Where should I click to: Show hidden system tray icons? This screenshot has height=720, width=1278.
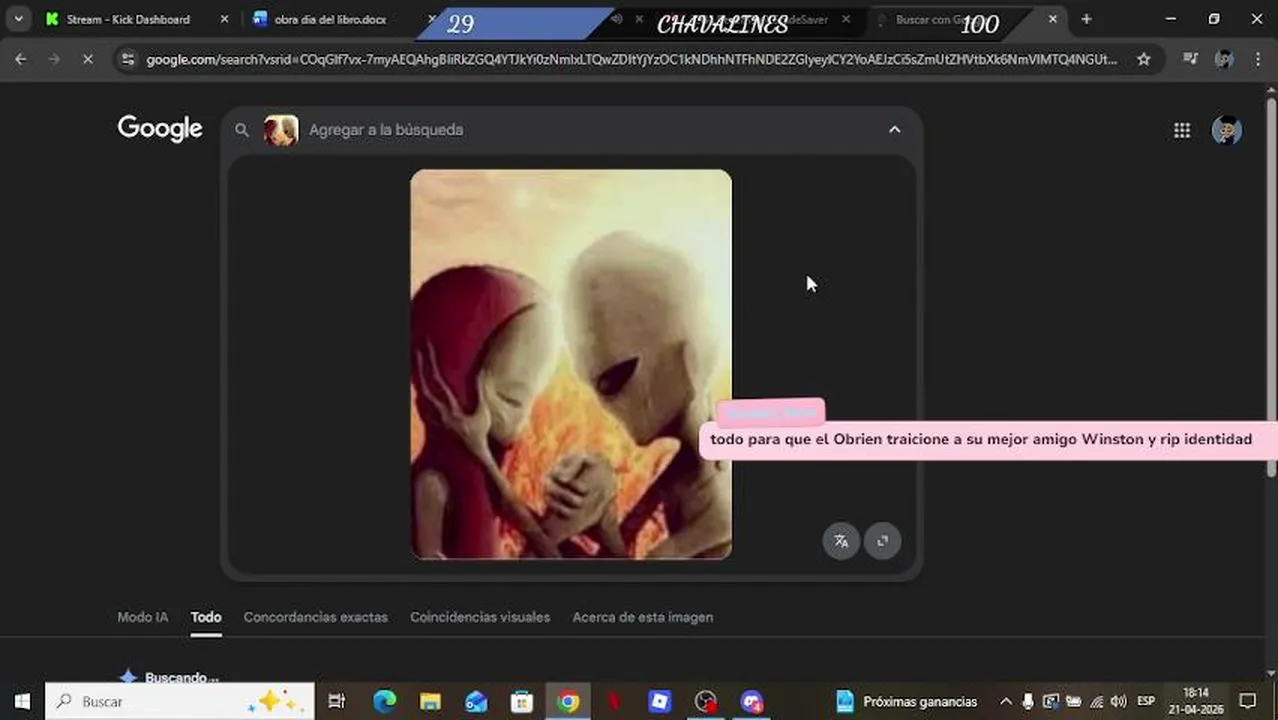[1006, 702]
